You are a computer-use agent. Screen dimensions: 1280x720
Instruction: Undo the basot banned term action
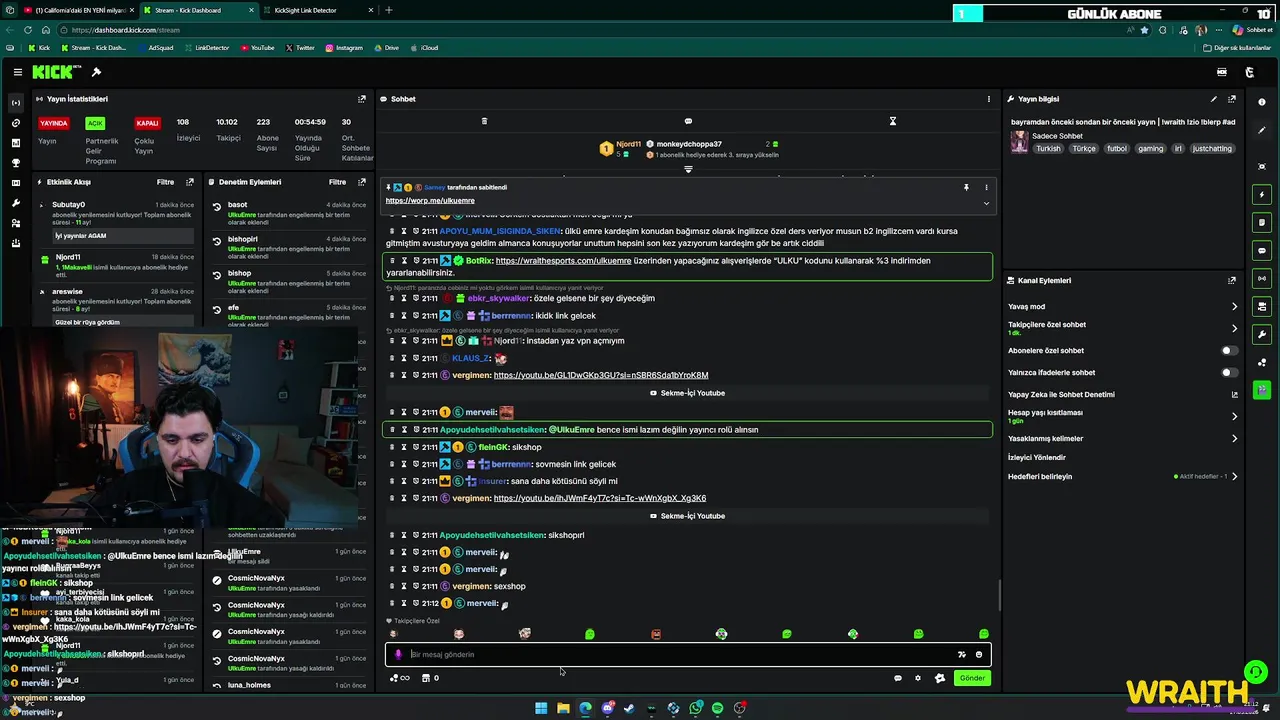[x=217, y=207]
